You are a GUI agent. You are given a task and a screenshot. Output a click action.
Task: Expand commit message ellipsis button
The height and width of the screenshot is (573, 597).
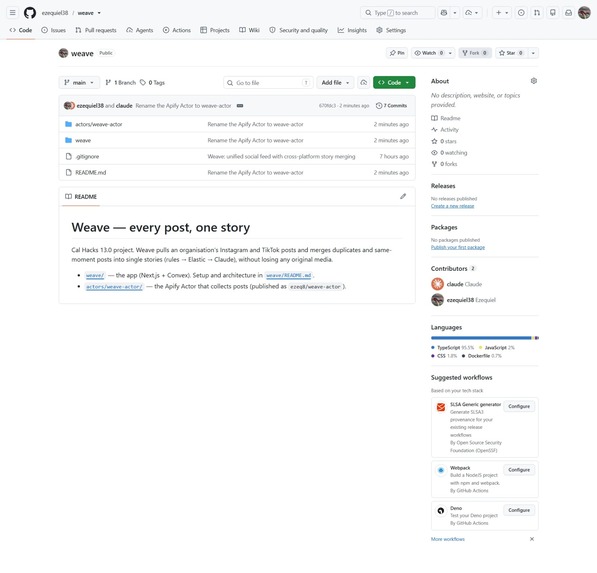click(x=240, y=106)
